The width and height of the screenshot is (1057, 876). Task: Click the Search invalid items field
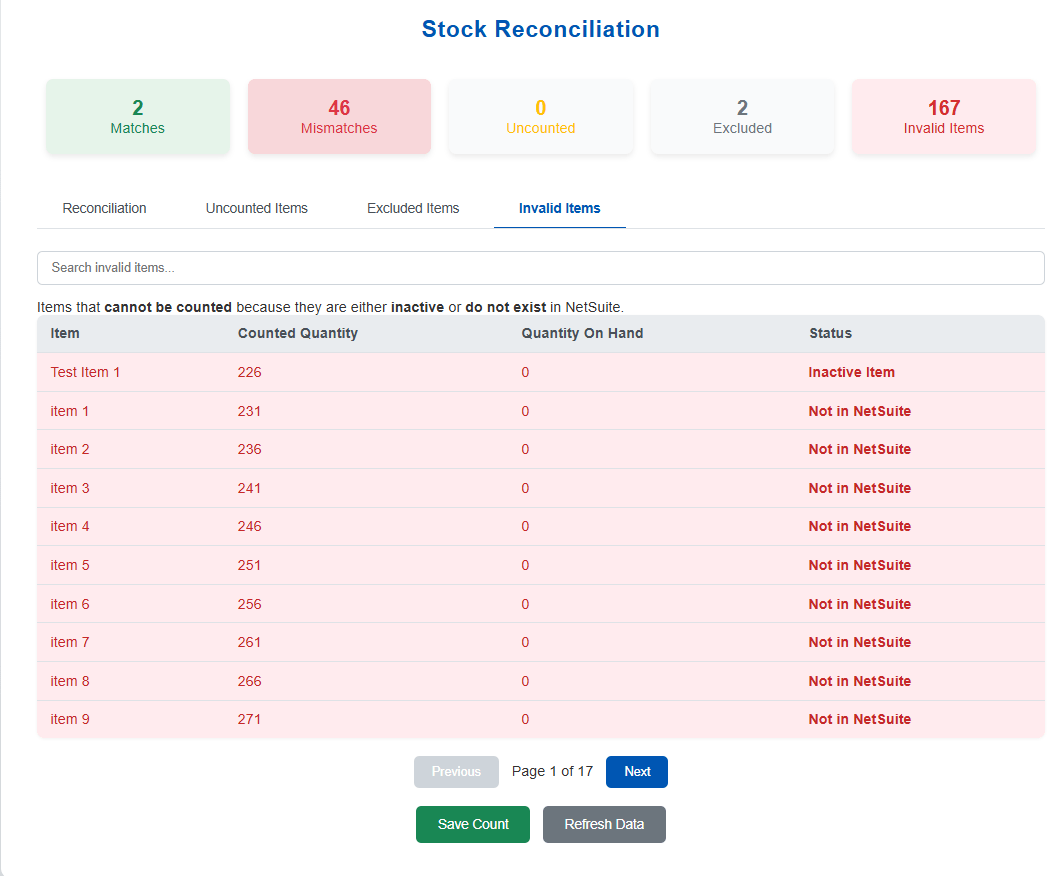[x=540, y=268]
